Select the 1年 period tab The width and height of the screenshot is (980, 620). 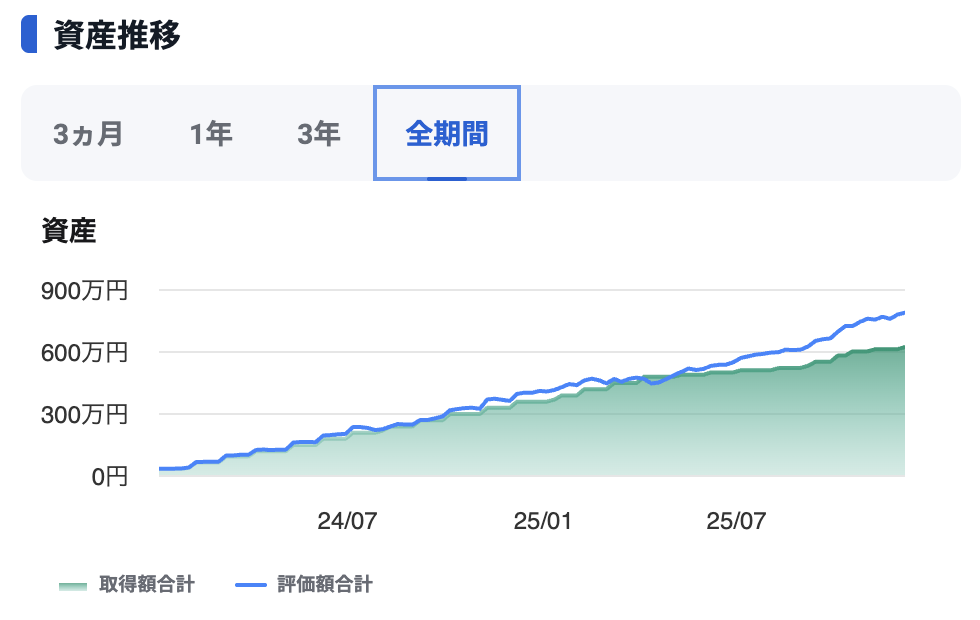coord(211,134)
